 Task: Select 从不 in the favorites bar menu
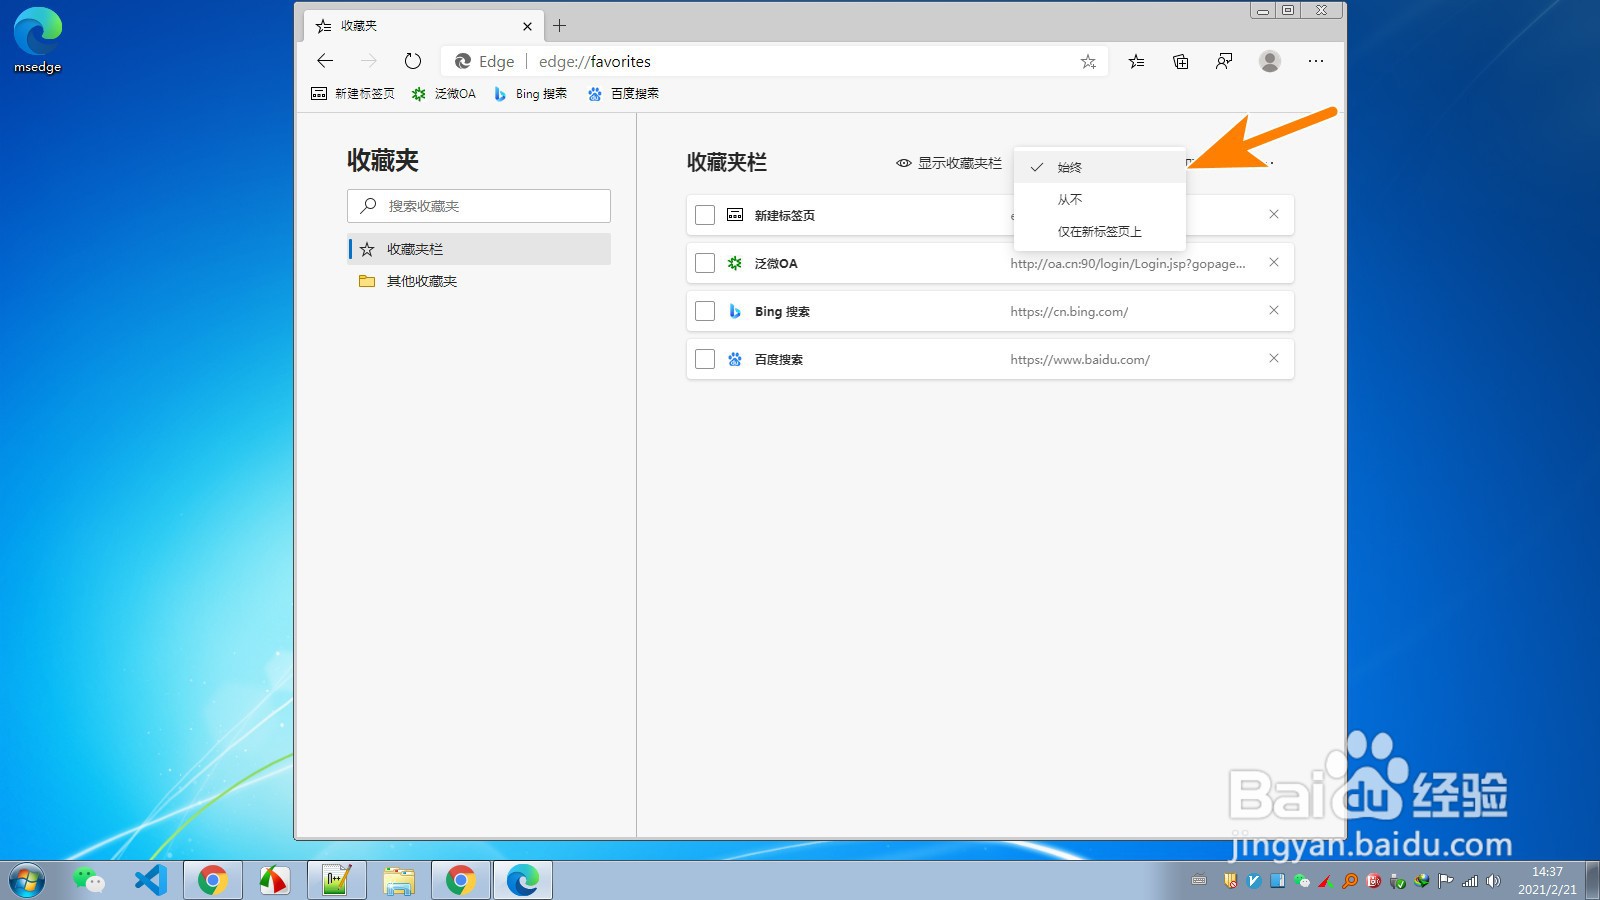click(1070, 199)
